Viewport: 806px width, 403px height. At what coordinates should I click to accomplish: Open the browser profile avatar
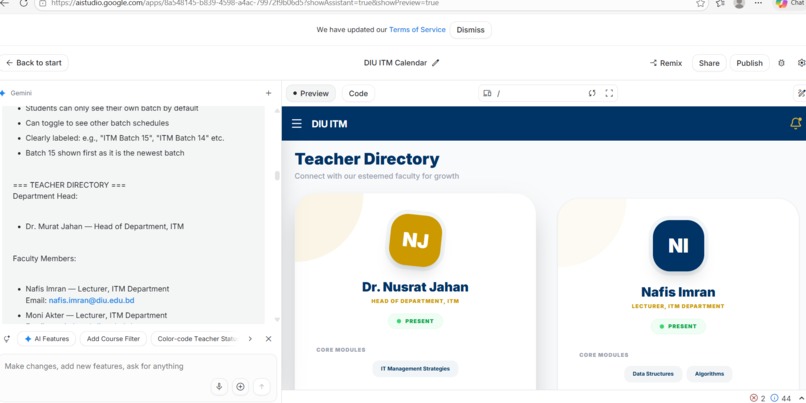[739, 3]
